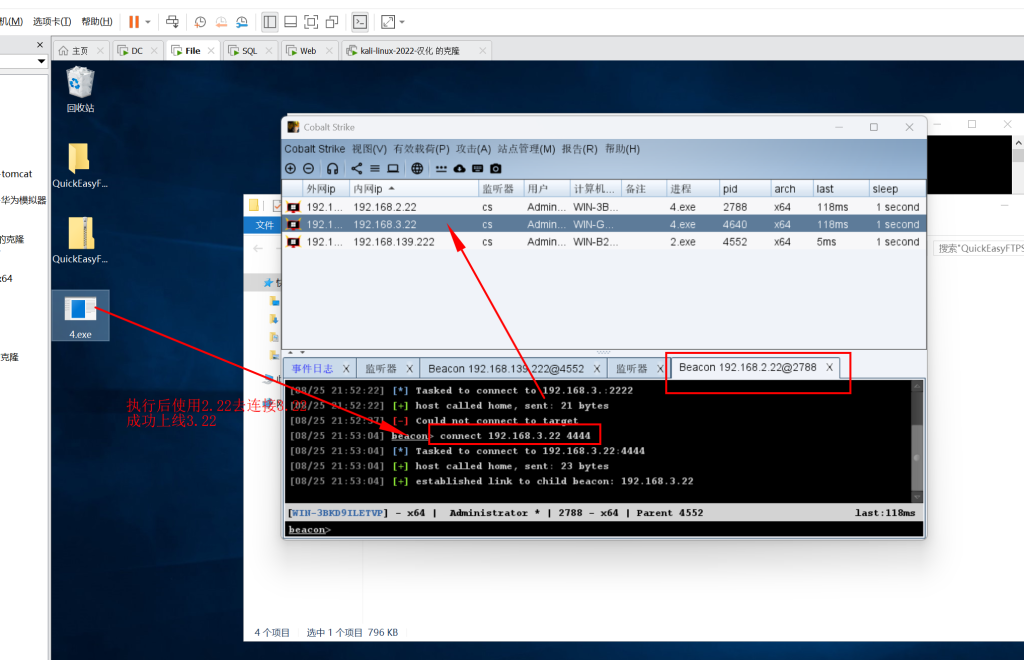Open the Recycle Bin desktop icon

pos(80,90)
